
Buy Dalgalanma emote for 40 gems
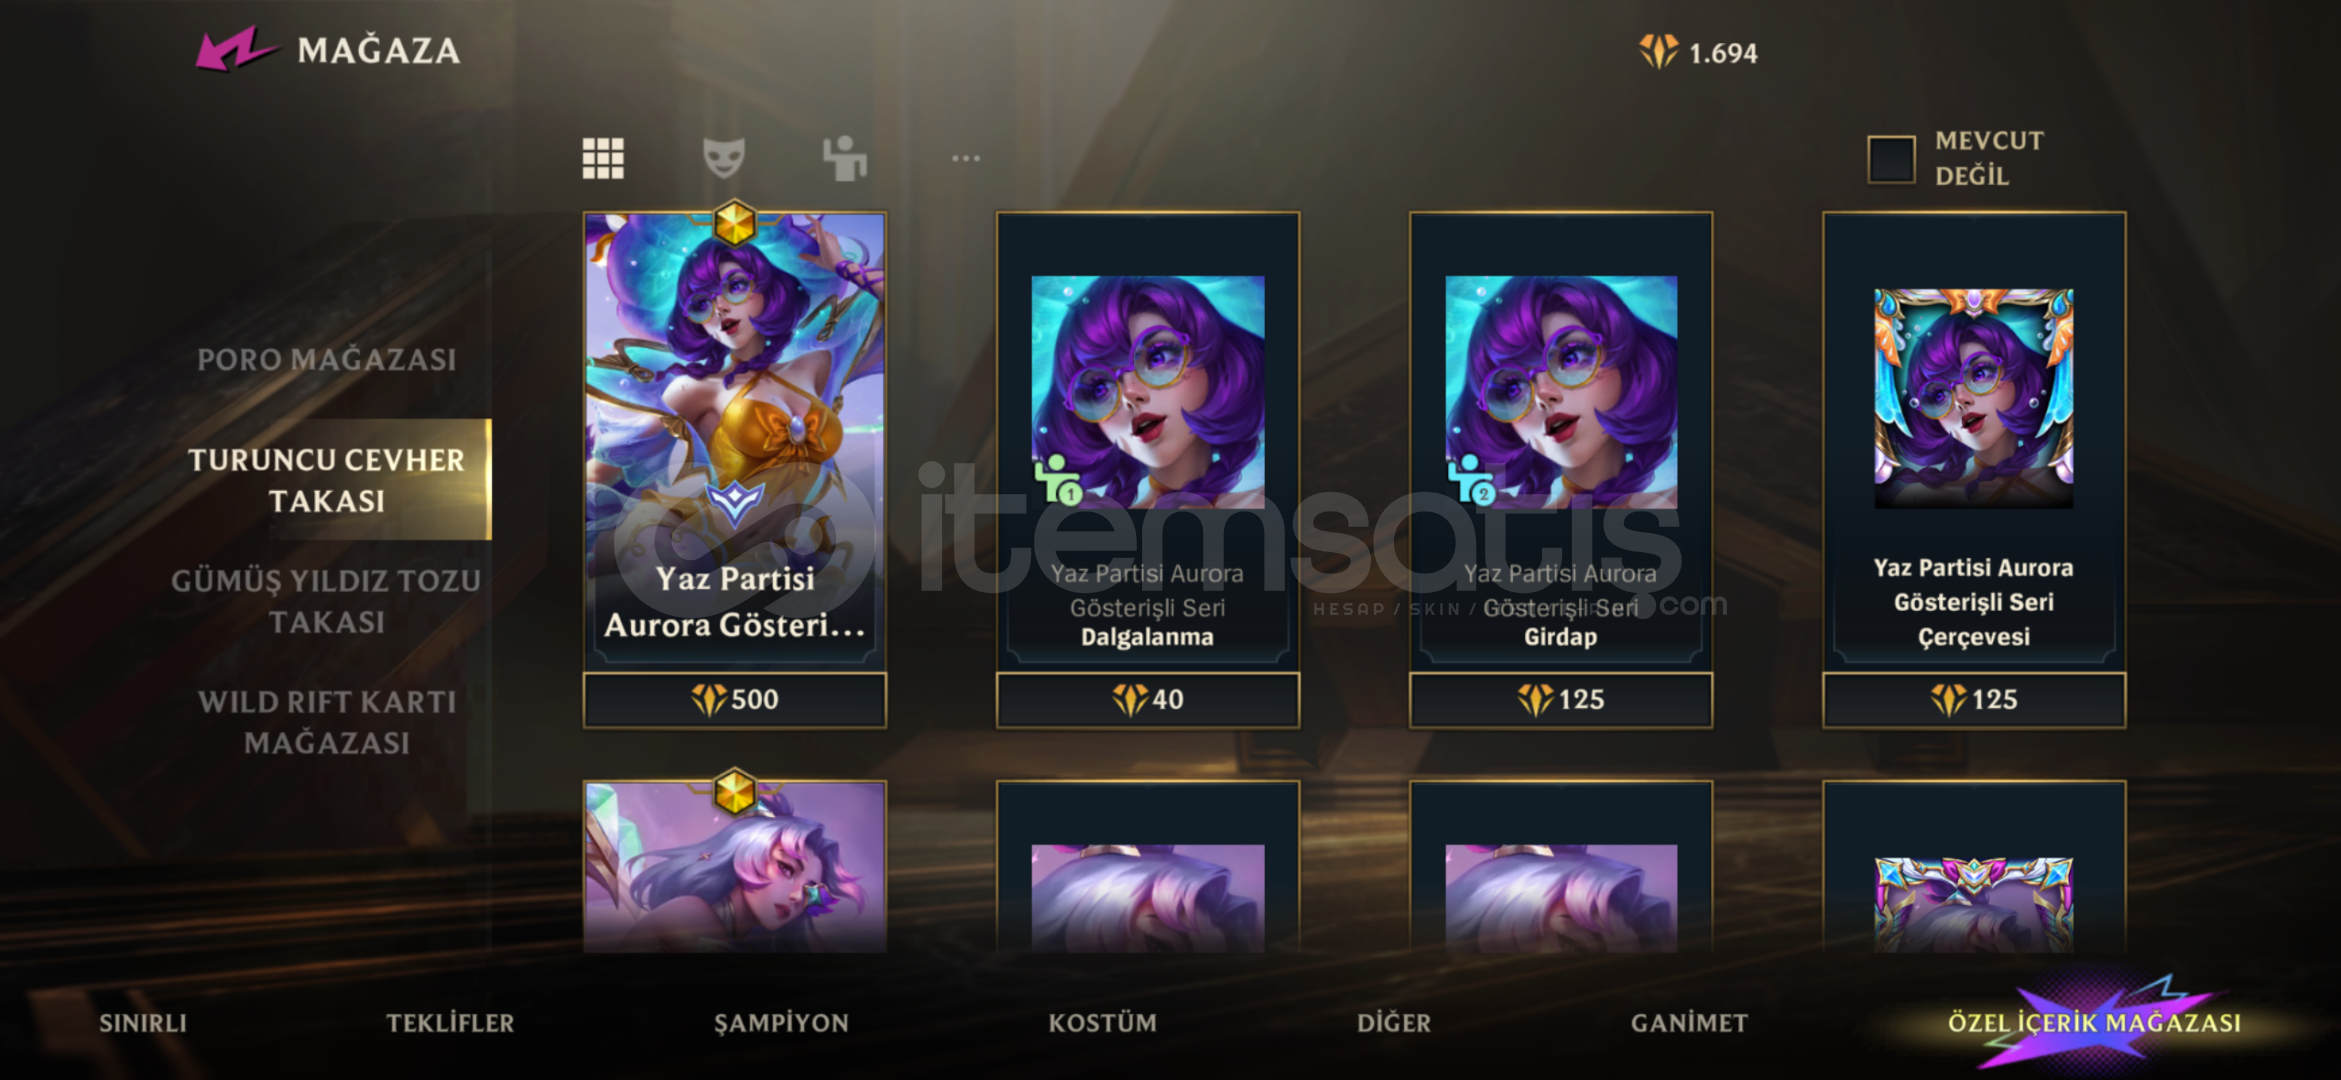click(1148, 700)
